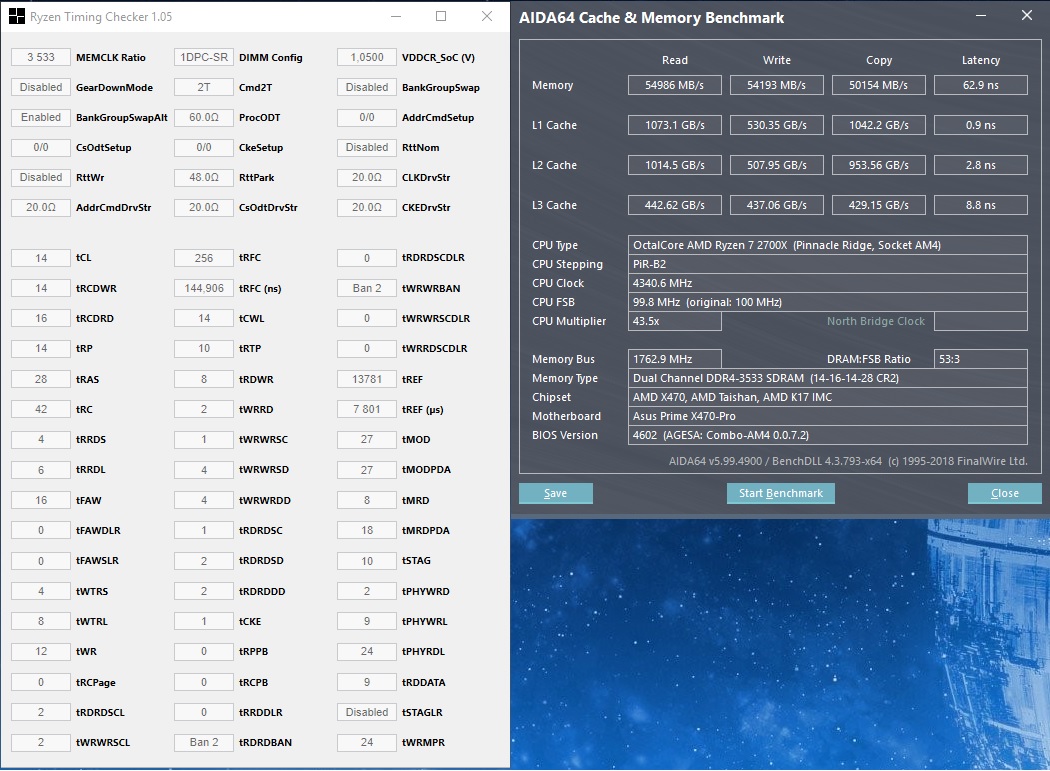Click the CPU FSB 99.8 MHz field
This screenshot has height=771, width=1050.
[x=827, y=302]
